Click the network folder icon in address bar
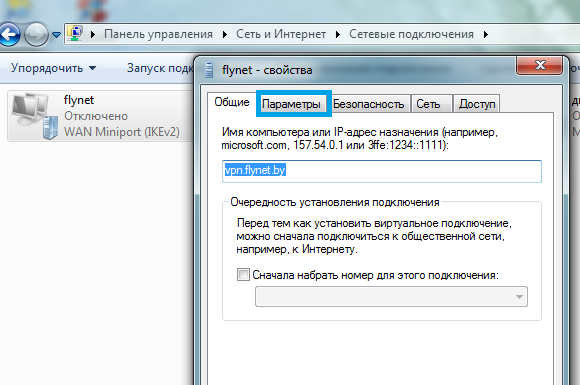 [75, 34]
